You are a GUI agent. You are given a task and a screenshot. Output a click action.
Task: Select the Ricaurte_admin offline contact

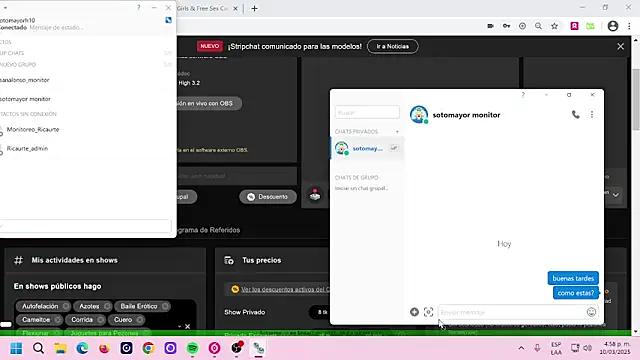pyautogui.click(x=27, y=149)
